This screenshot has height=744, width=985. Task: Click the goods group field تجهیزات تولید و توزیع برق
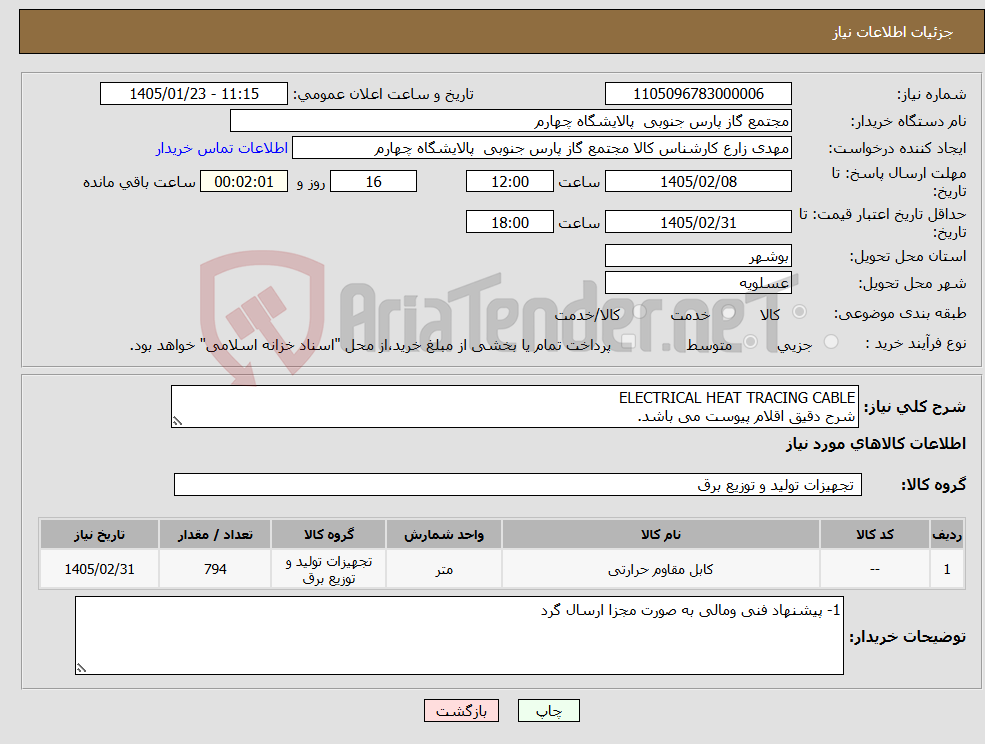[518, 484]
